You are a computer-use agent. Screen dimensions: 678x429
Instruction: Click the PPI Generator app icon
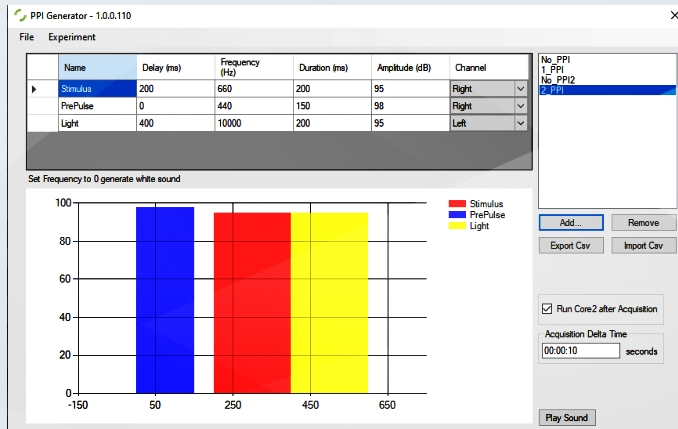[10, 14]
